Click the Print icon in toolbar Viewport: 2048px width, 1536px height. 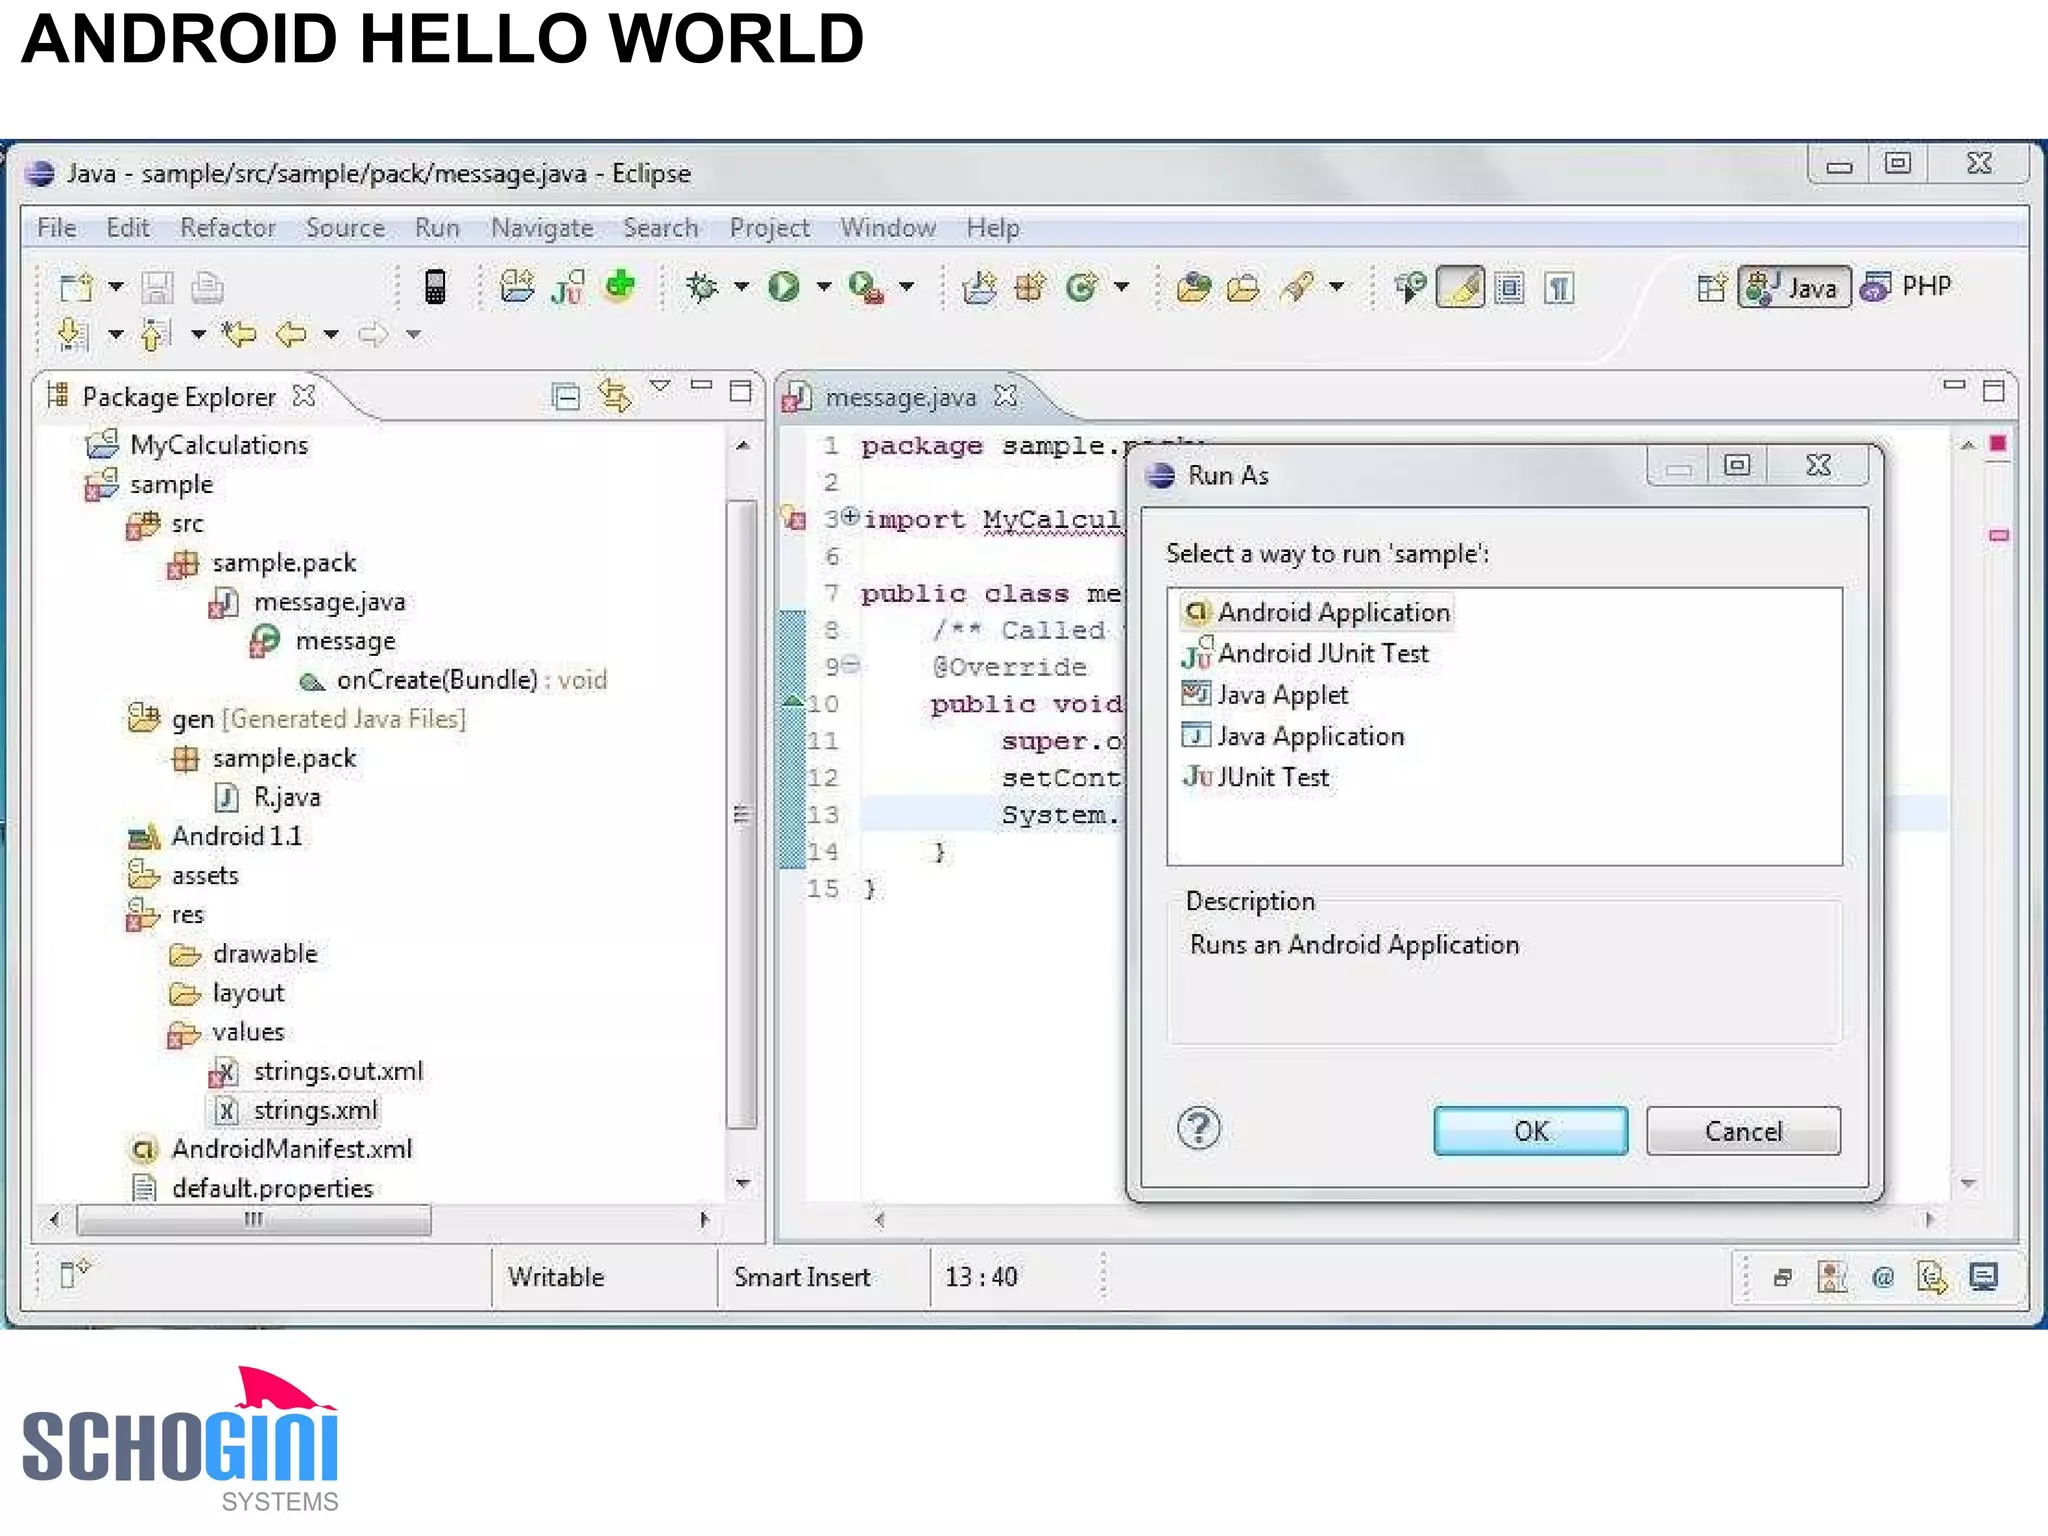tap(207, 288)
